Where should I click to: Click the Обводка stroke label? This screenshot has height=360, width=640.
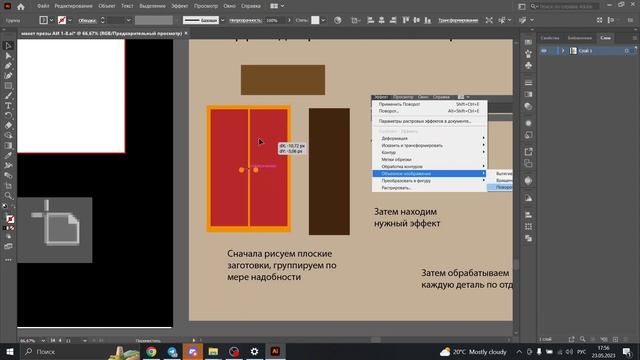(x=87, y=20)
